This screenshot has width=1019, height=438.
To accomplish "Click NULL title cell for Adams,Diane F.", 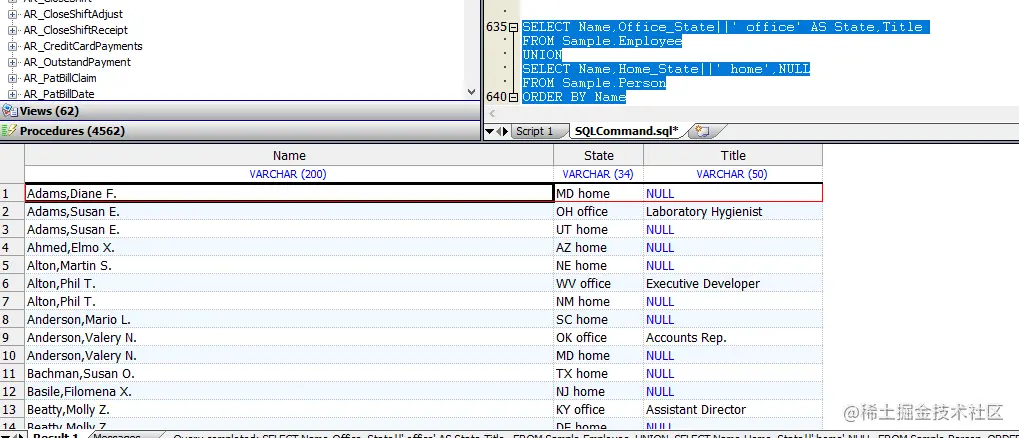I will point(733,194).
